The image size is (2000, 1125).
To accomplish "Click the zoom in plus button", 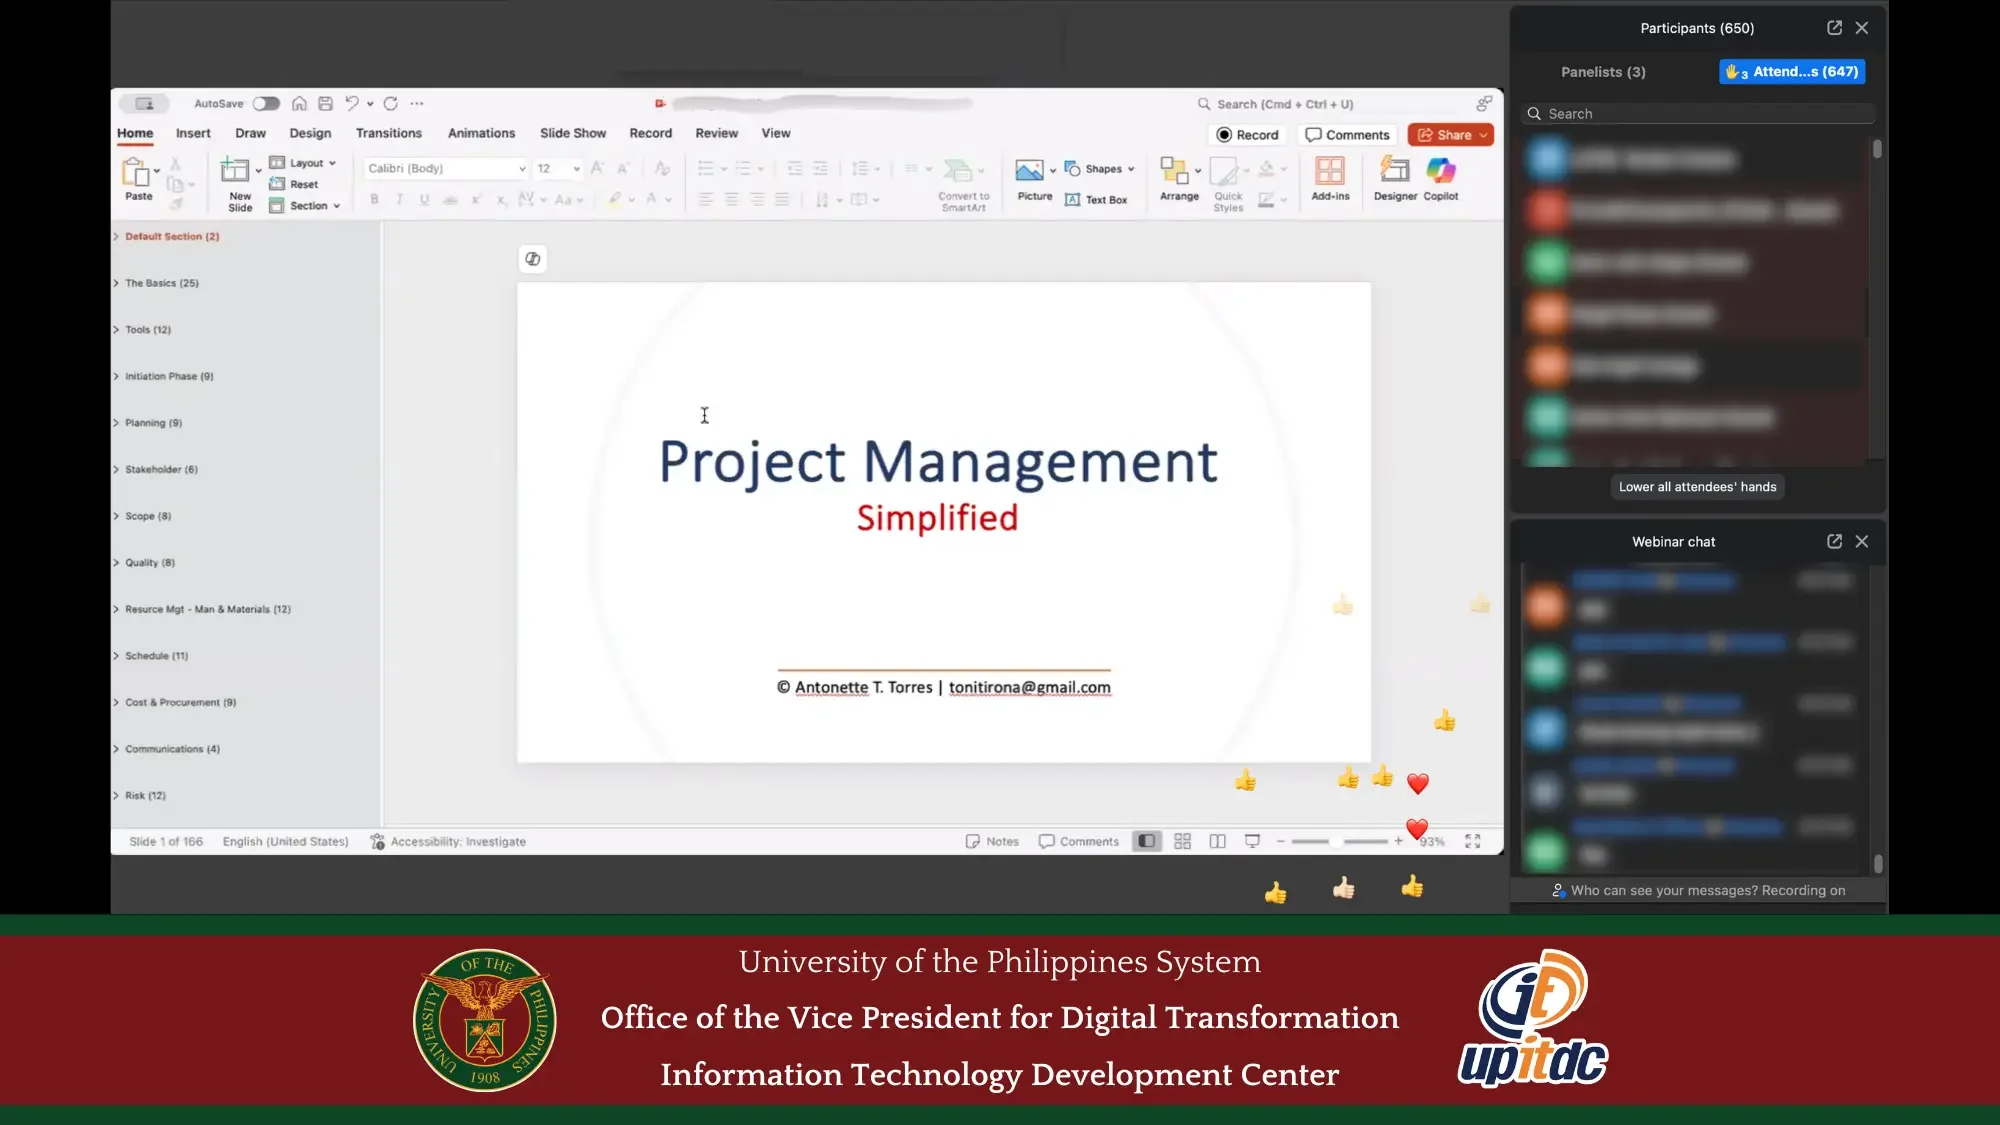I will [1398, 842].
